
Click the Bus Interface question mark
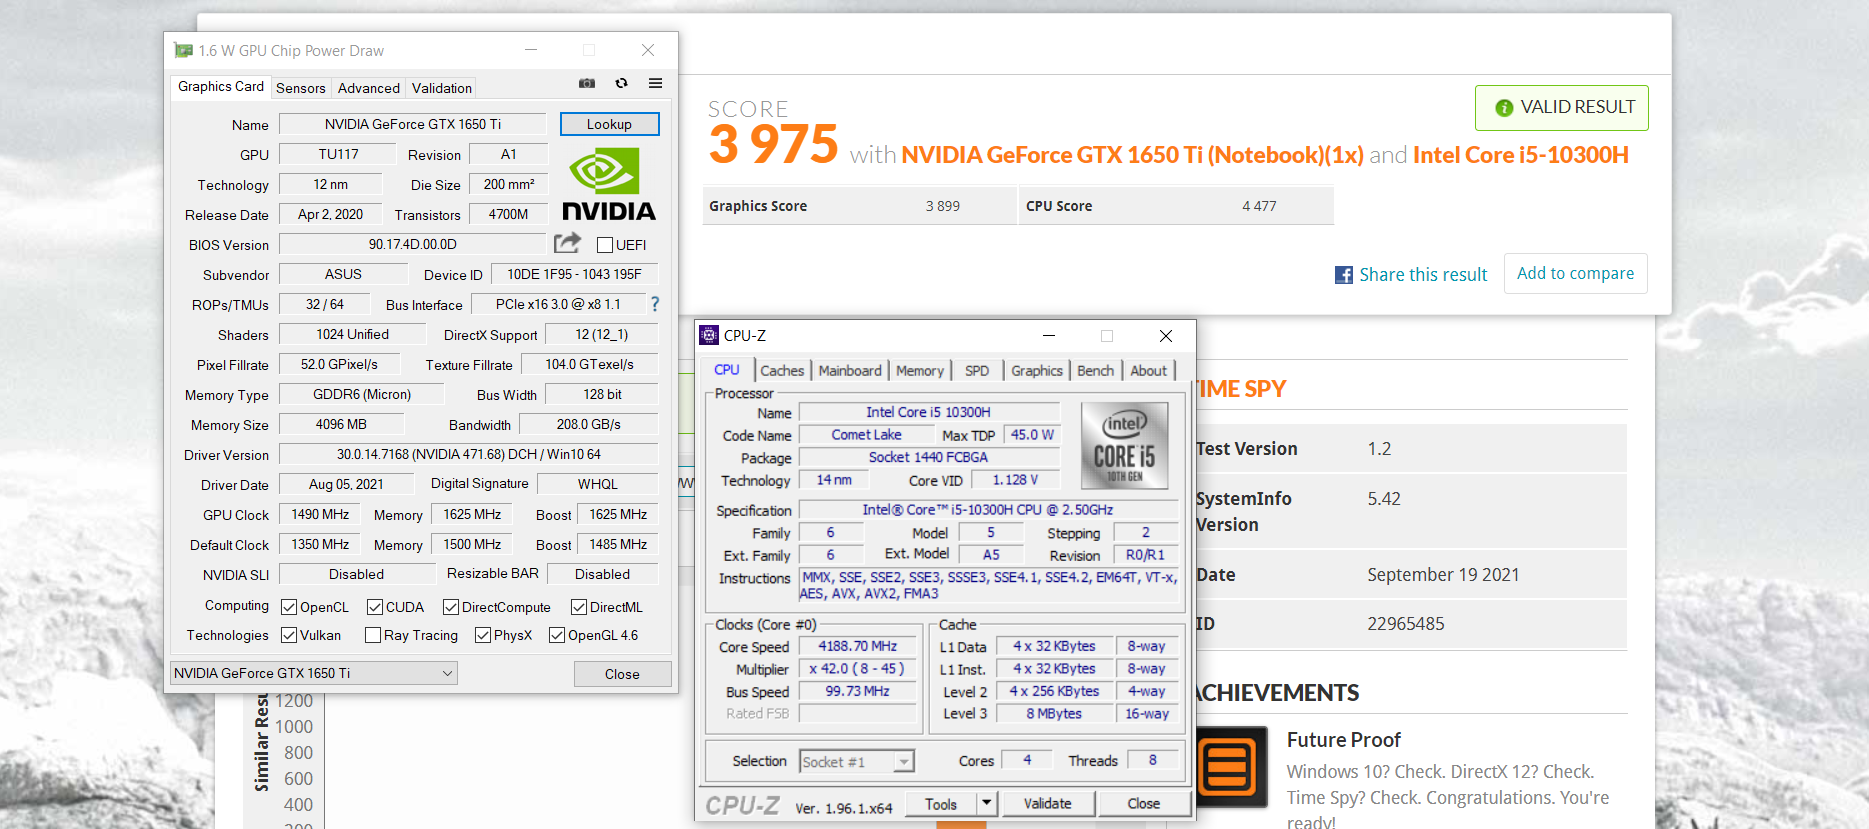(655, 304)
